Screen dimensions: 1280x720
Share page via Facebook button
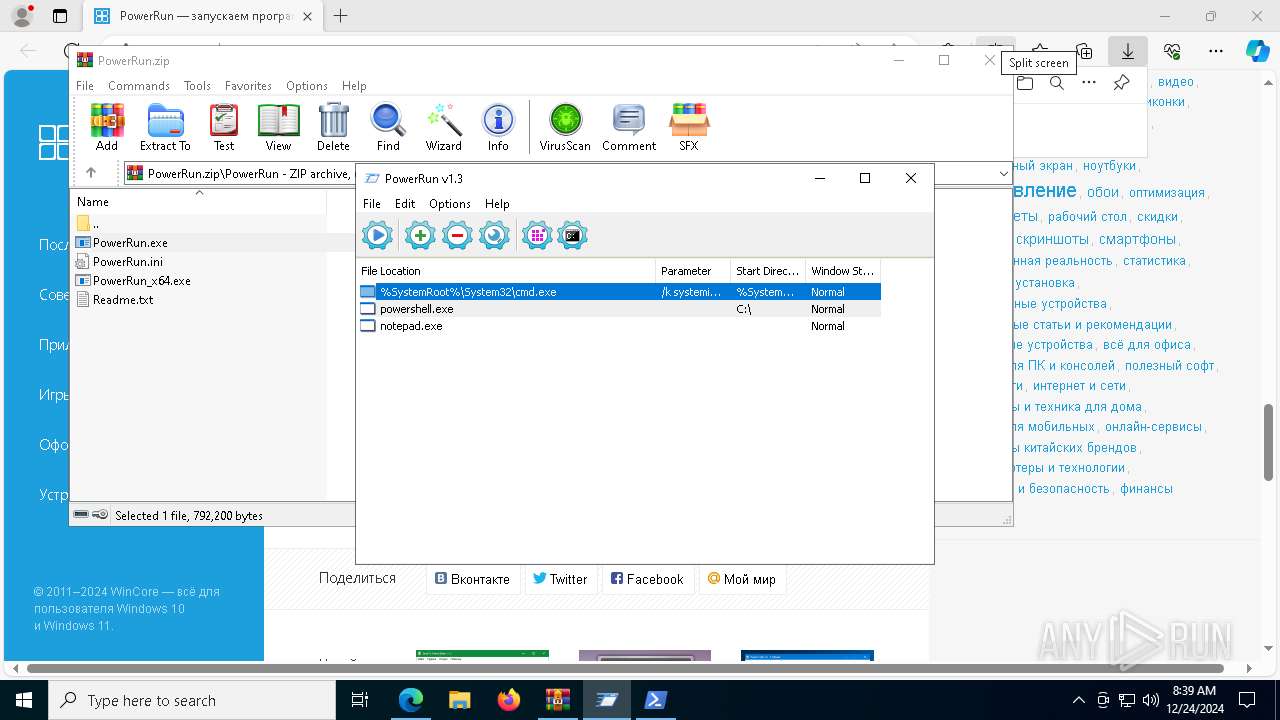(x=647, y=579)
